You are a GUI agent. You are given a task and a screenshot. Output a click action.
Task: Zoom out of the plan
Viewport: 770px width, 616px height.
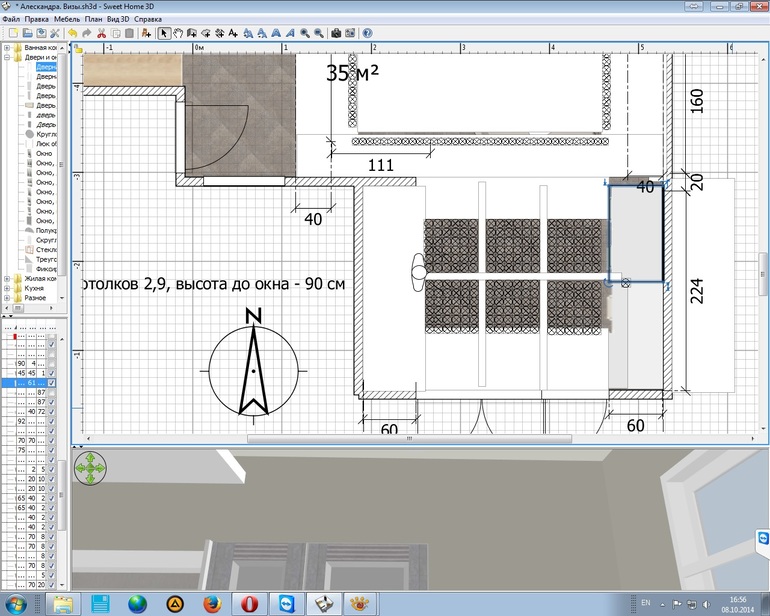pos(319,33)
